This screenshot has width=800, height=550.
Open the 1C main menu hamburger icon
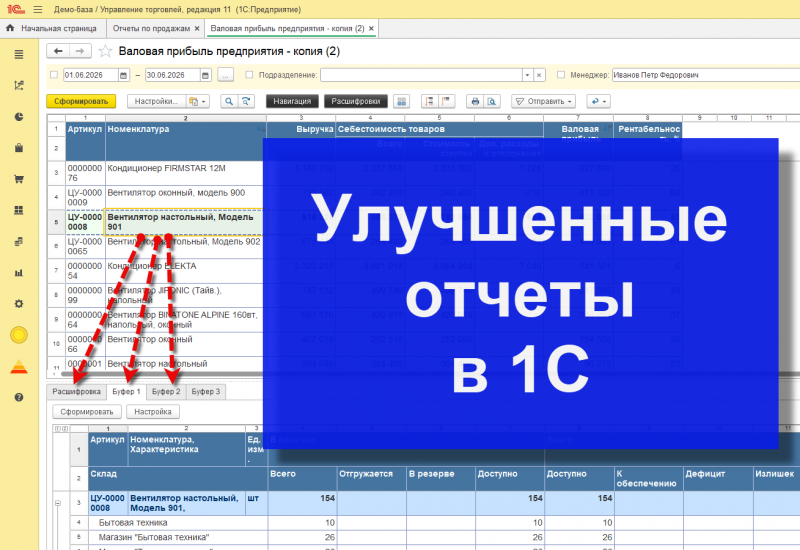38,9
